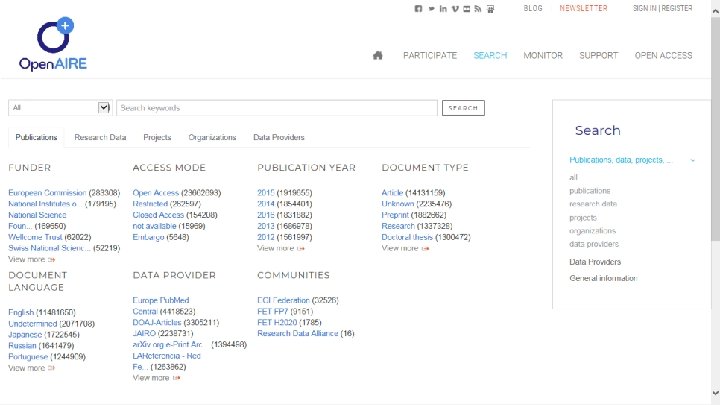The width and height of the screenshot is (720, 405).
Task: Filter by European Commission funder
Action: [47, 192]
